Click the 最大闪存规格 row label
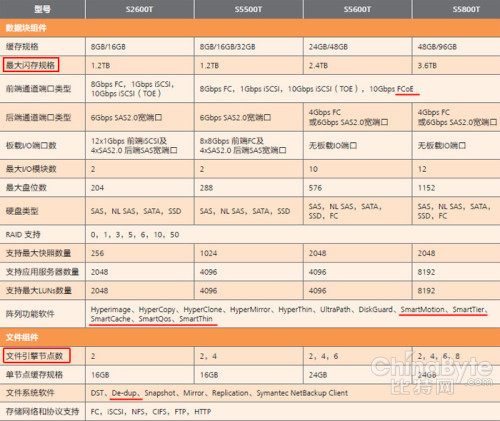The image size is (500, 421). click(30, 65)
